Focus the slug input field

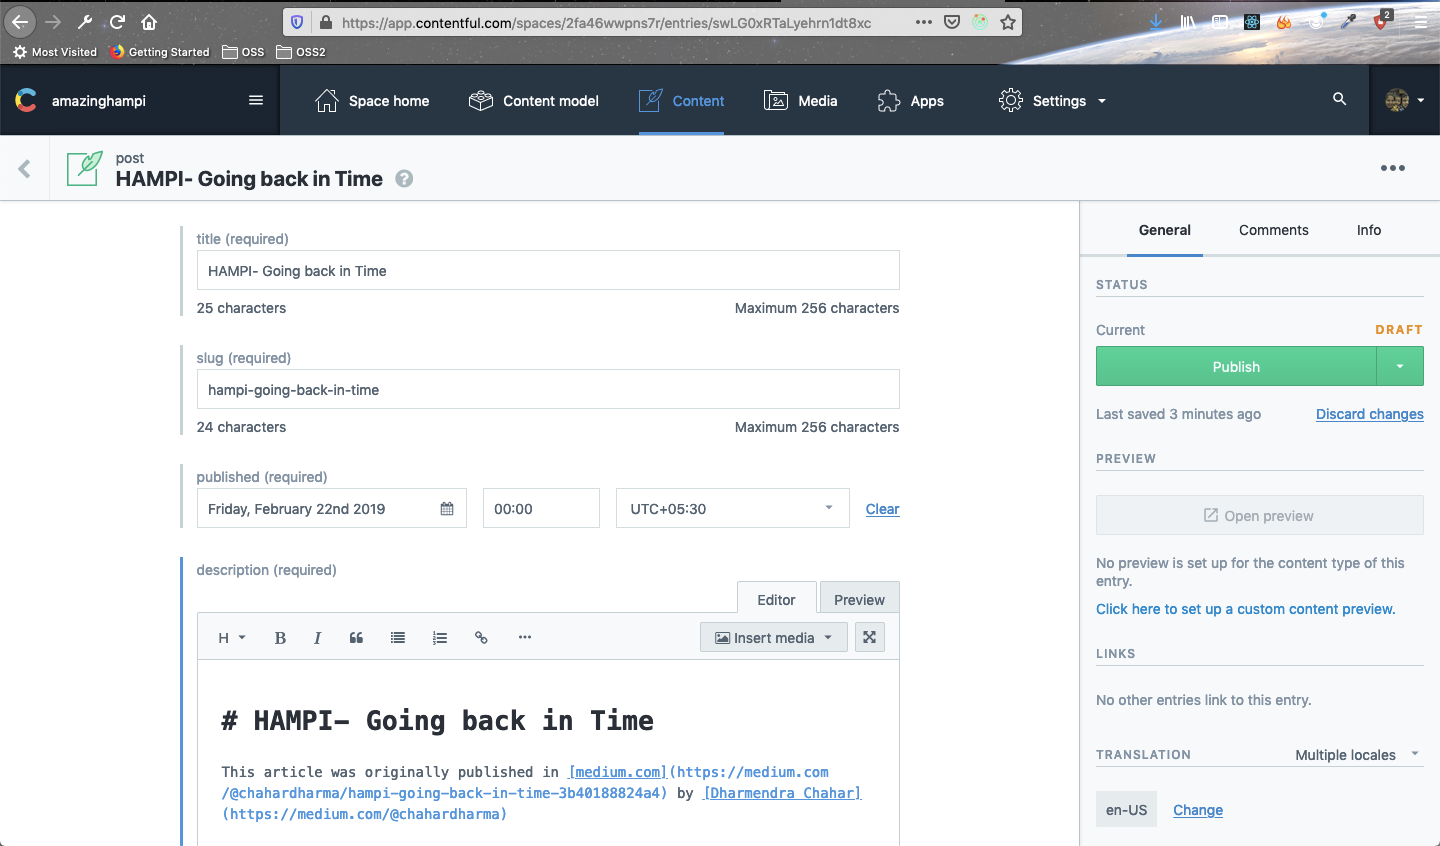pos(548,389)
